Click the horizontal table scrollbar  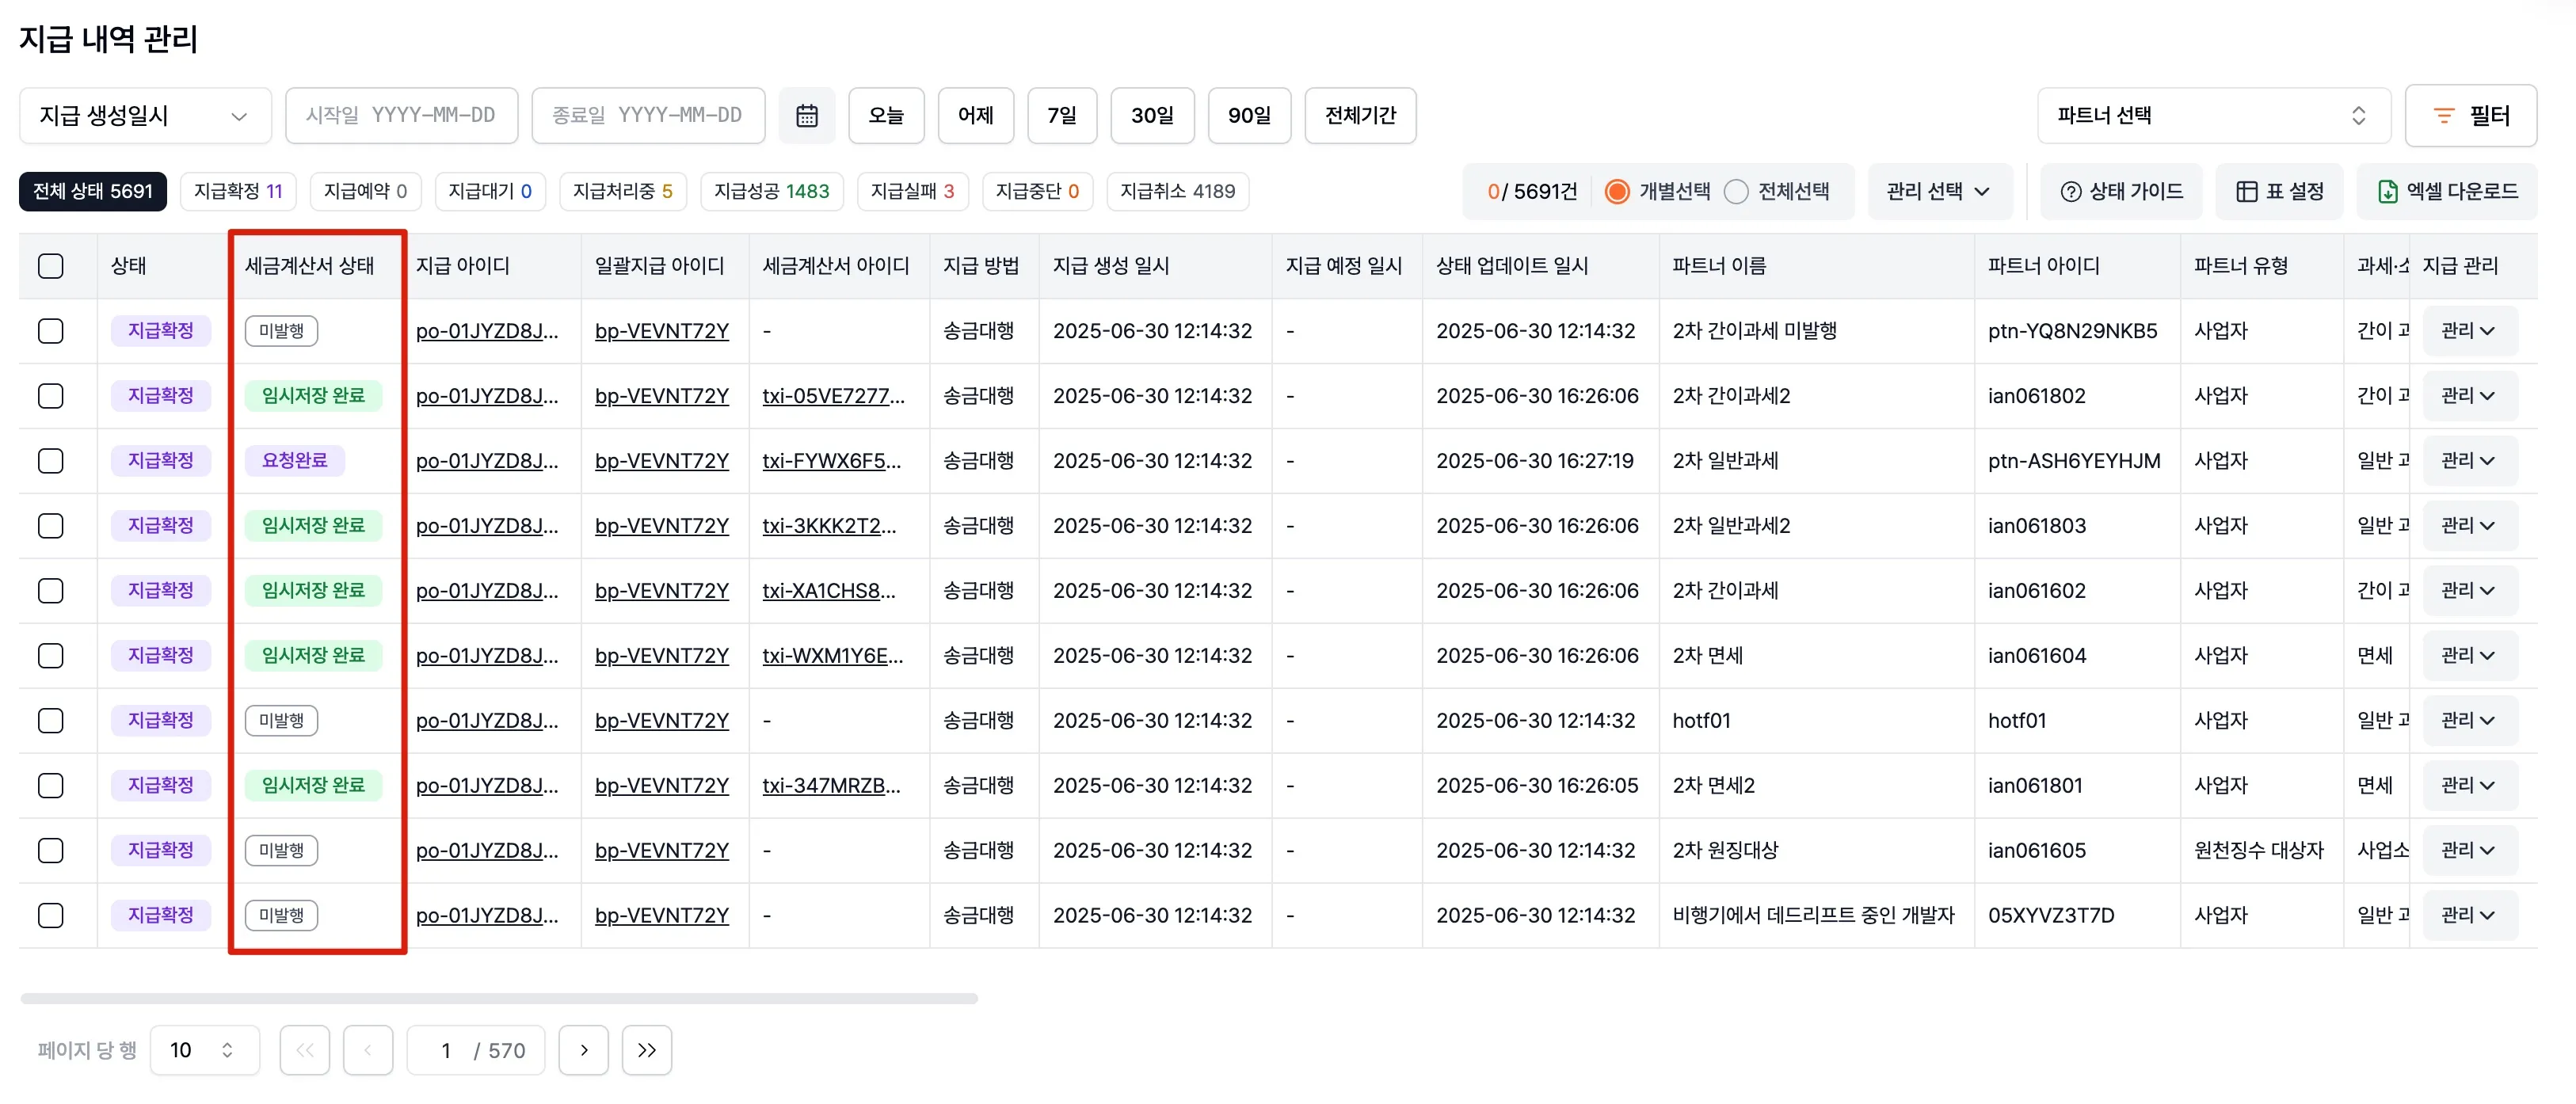click(x=499, y=998)
